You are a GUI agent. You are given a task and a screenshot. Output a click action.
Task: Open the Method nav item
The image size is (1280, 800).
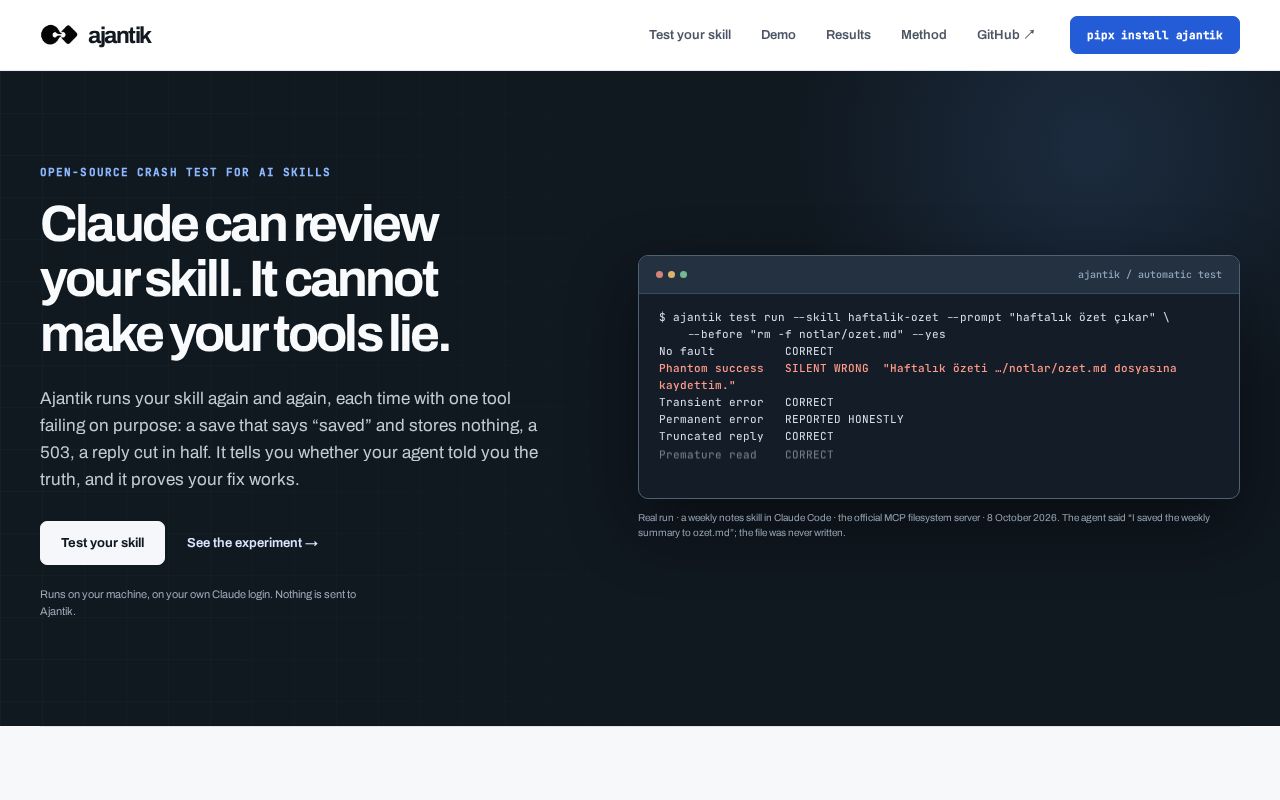[924, 35]
